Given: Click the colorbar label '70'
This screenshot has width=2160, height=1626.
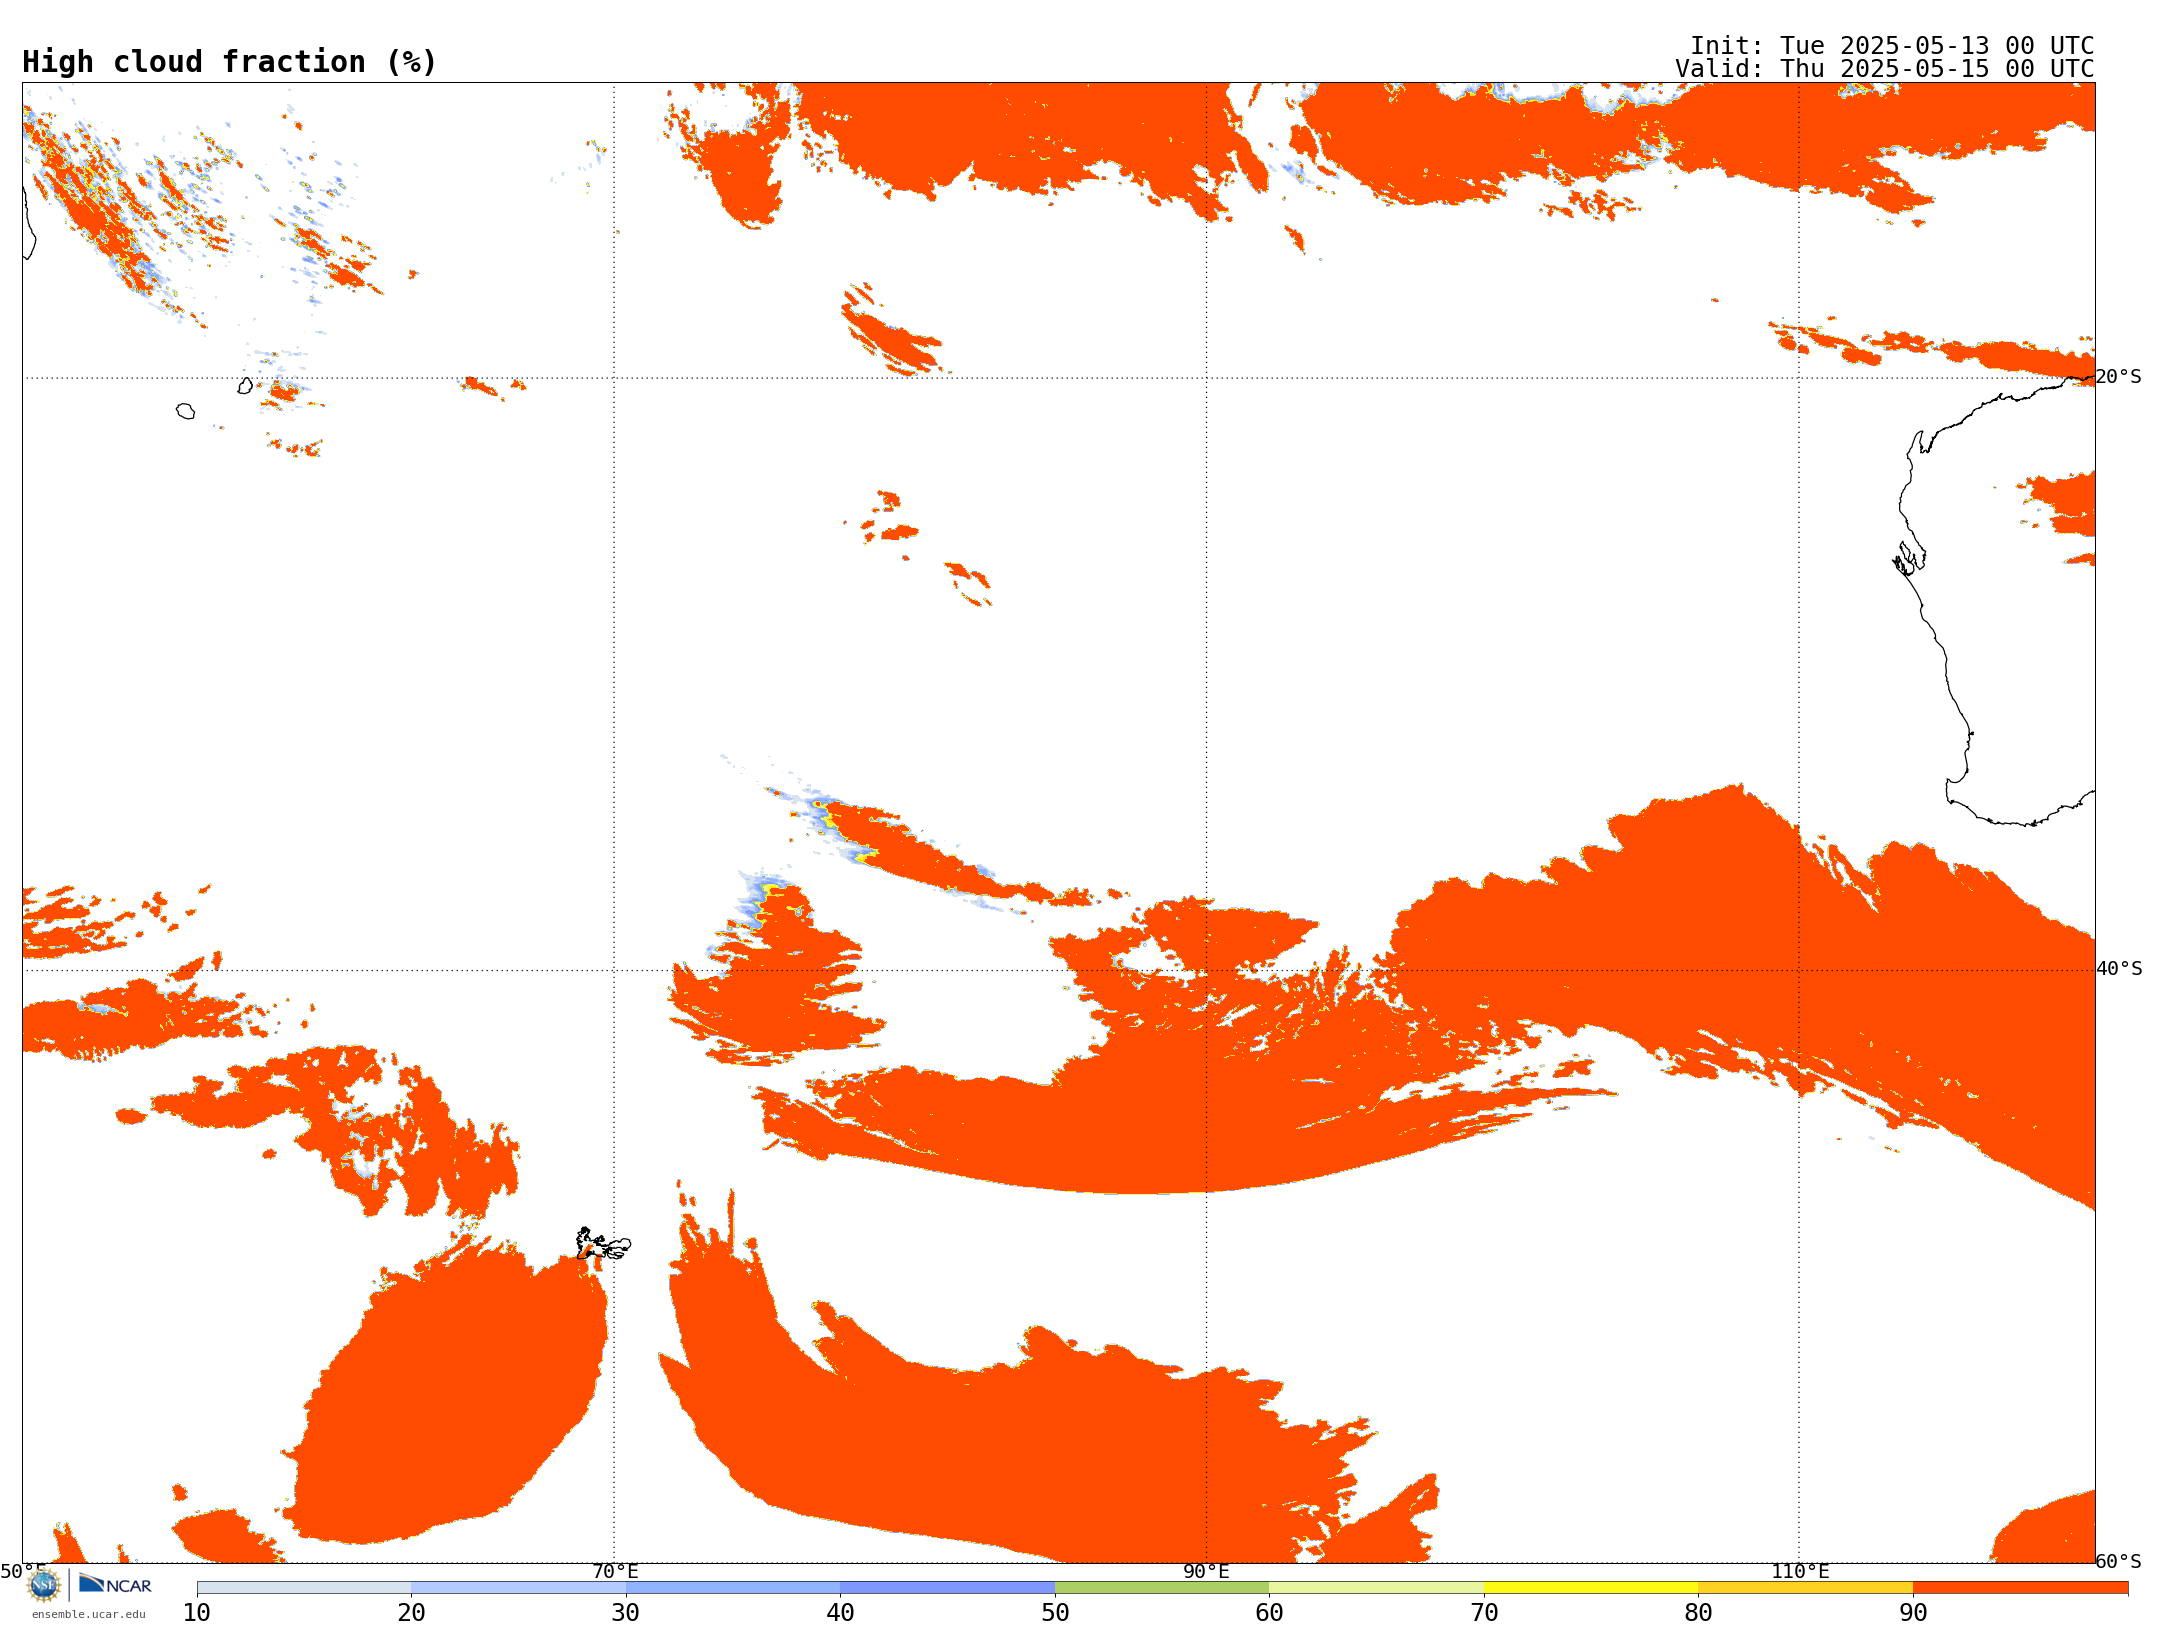Looking at the screenshot, I should pos(1484,1613).
